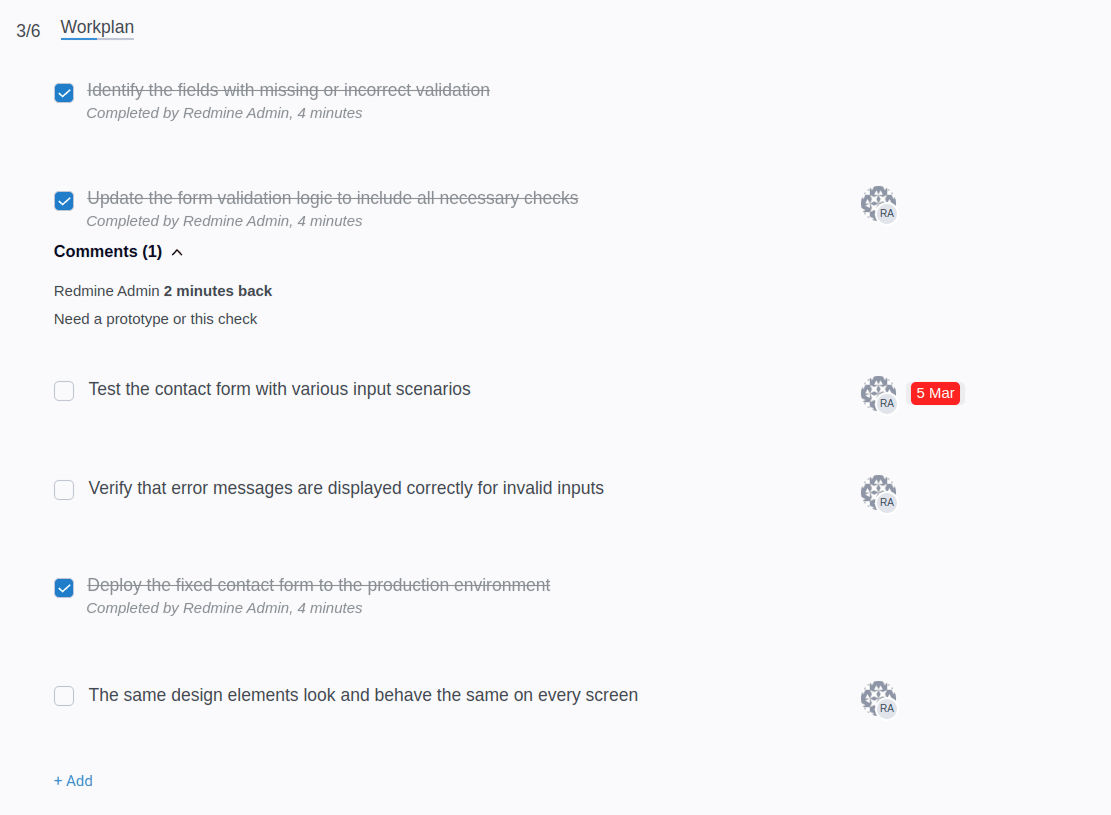
Task: Click the 3/6 progress counter
Action: [28, 30]
